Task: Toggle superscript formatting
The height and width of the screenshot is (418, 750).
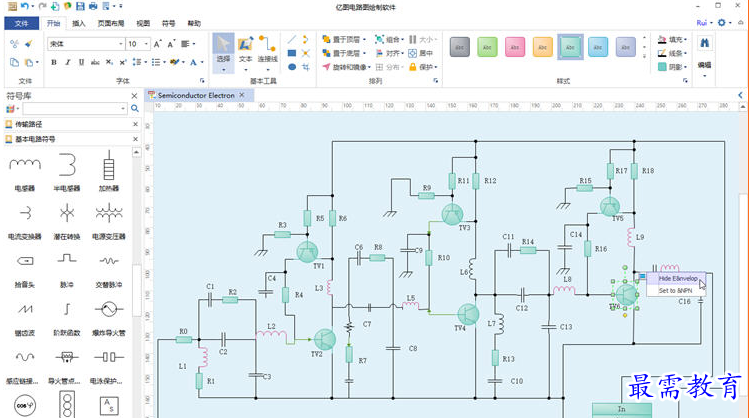Action: pos(123,62)
